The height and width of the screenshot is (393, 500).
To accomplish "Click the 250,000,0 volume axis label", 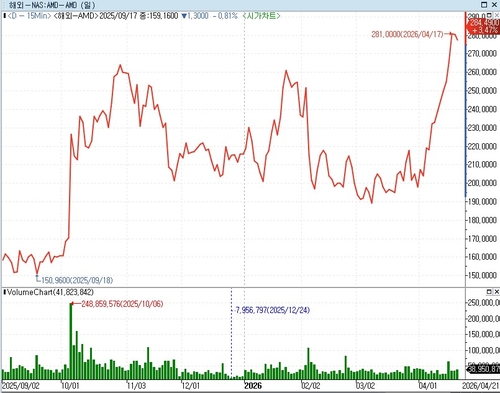I will tap(484, 303).
